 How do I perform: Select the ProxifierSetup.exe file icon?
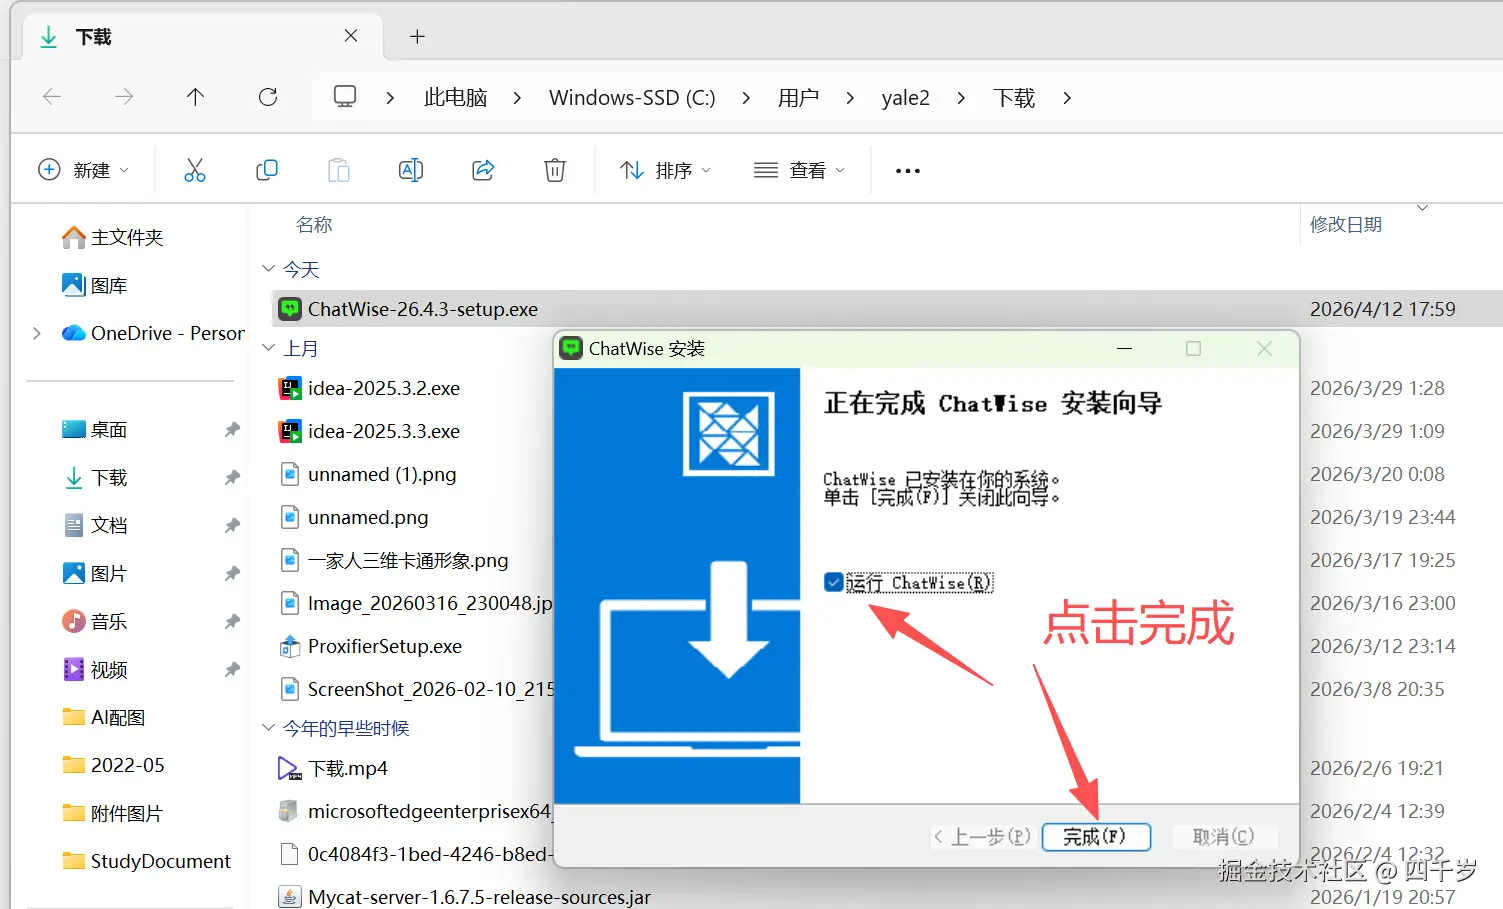tap(290, 646)
